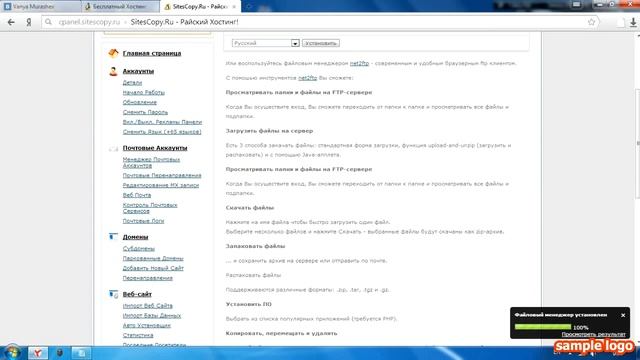Bookmark page with the star icon
Viewport: 640px width, 360px height.
pyautogui.click(x=591, y=22)
